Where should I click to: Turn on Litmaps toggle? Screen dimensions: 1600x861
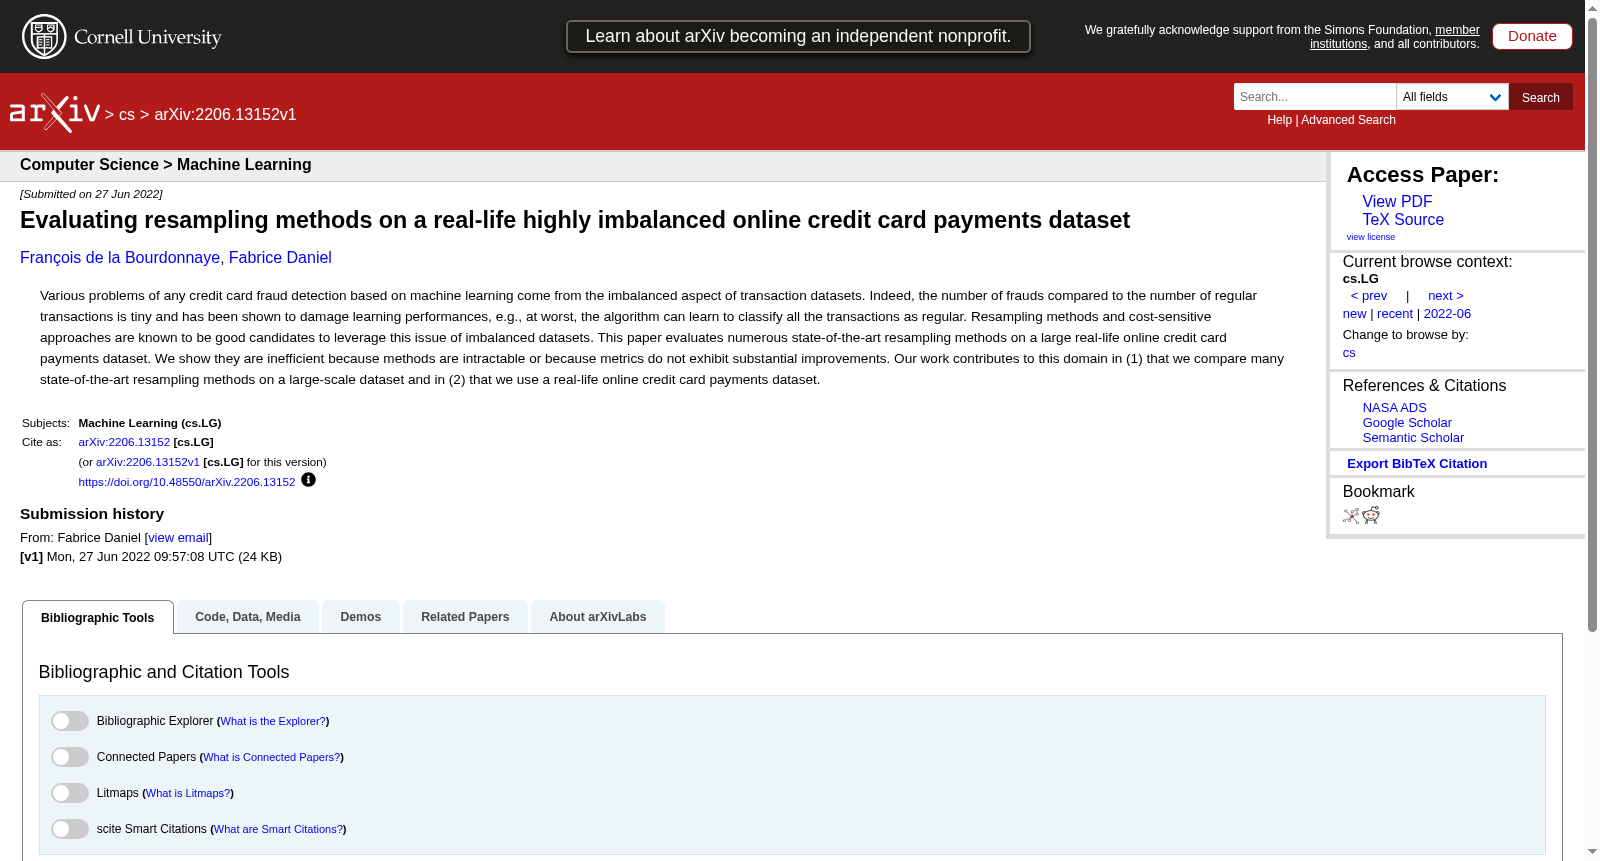(70, 793)
